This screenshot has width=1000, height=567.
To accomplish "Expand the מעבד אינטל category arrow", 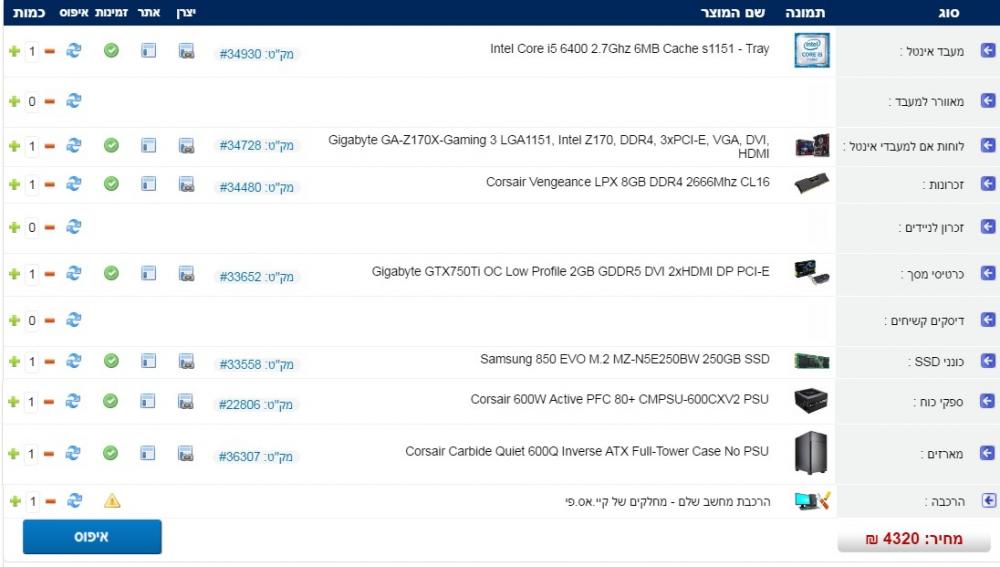I will [988, 50].
